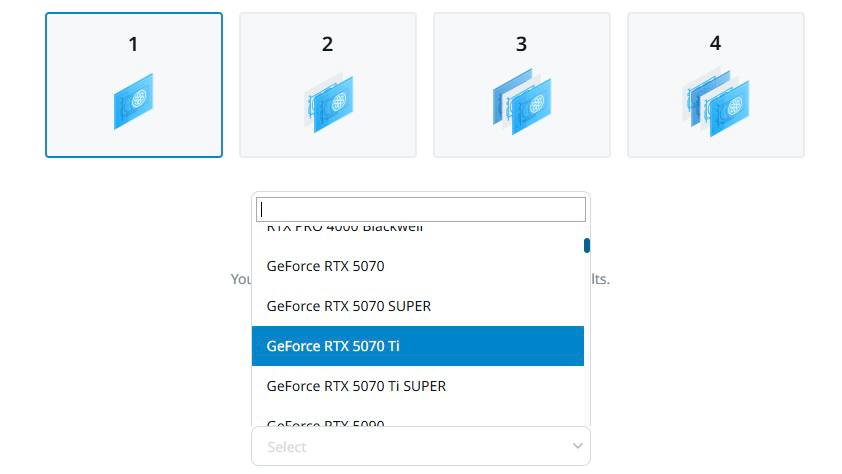The width and height of the screenshot is (842, 474).
Task: Click the quad GPU cards icon
Action: [716, 103]
